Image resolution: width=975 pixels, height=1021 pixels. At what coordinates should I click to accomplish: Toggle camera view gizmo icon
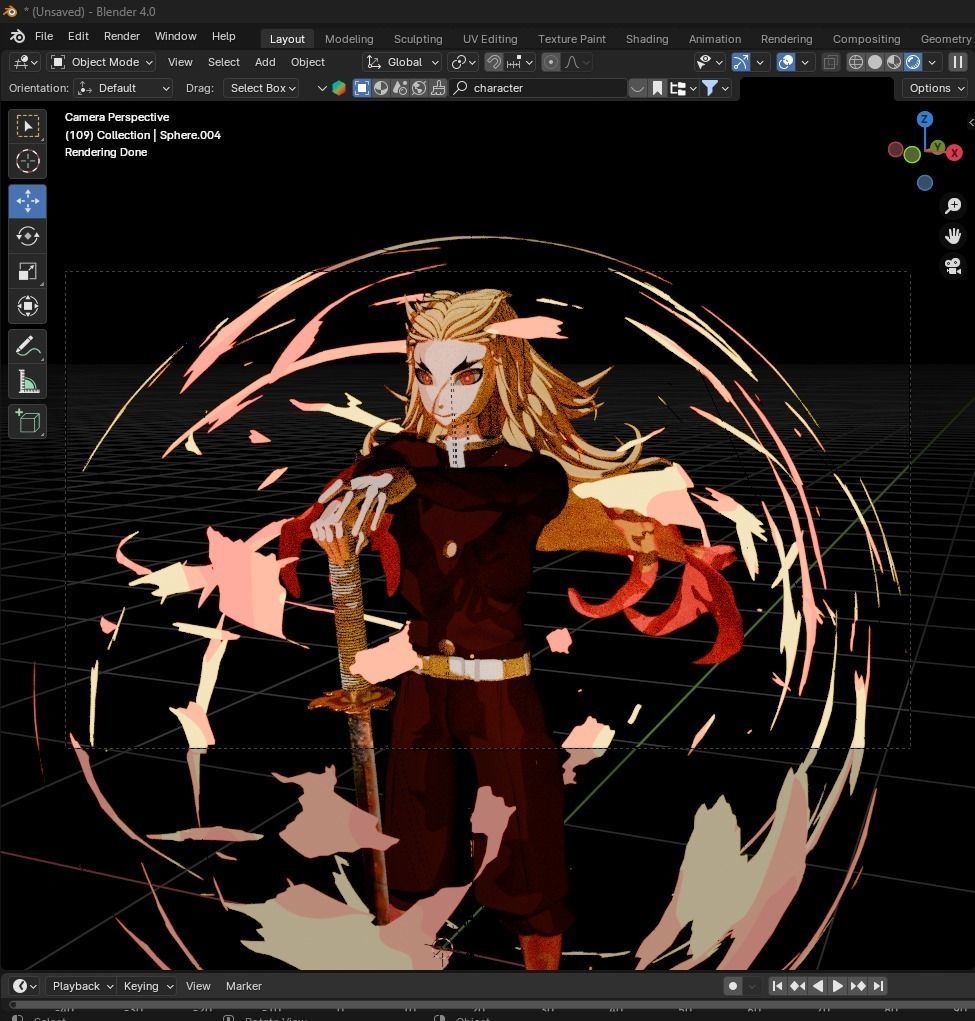[953, 266]
